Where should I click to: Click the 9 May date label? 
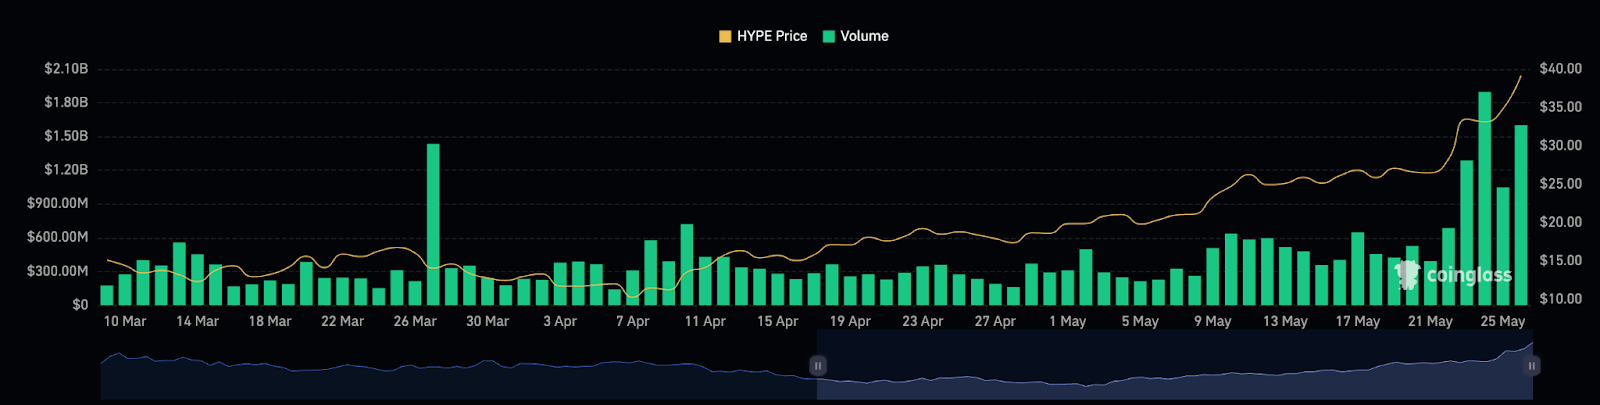click(1213, 321)
